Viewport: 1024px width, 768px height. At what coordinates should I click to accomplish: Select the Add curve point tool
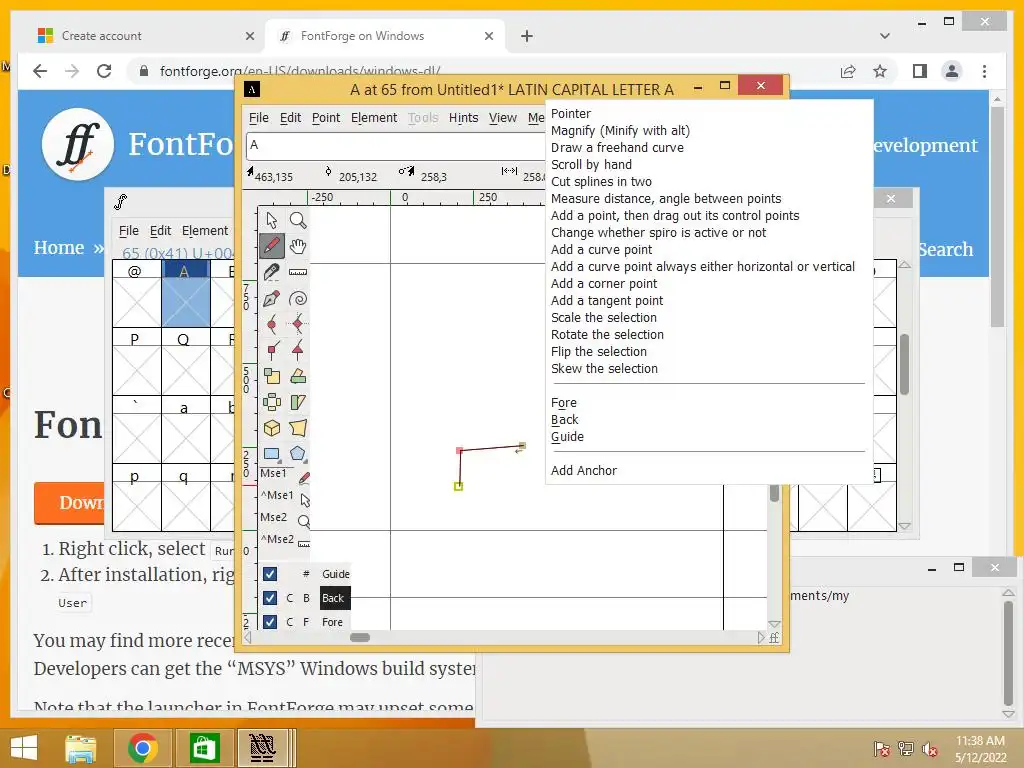(x=272, y=325)
